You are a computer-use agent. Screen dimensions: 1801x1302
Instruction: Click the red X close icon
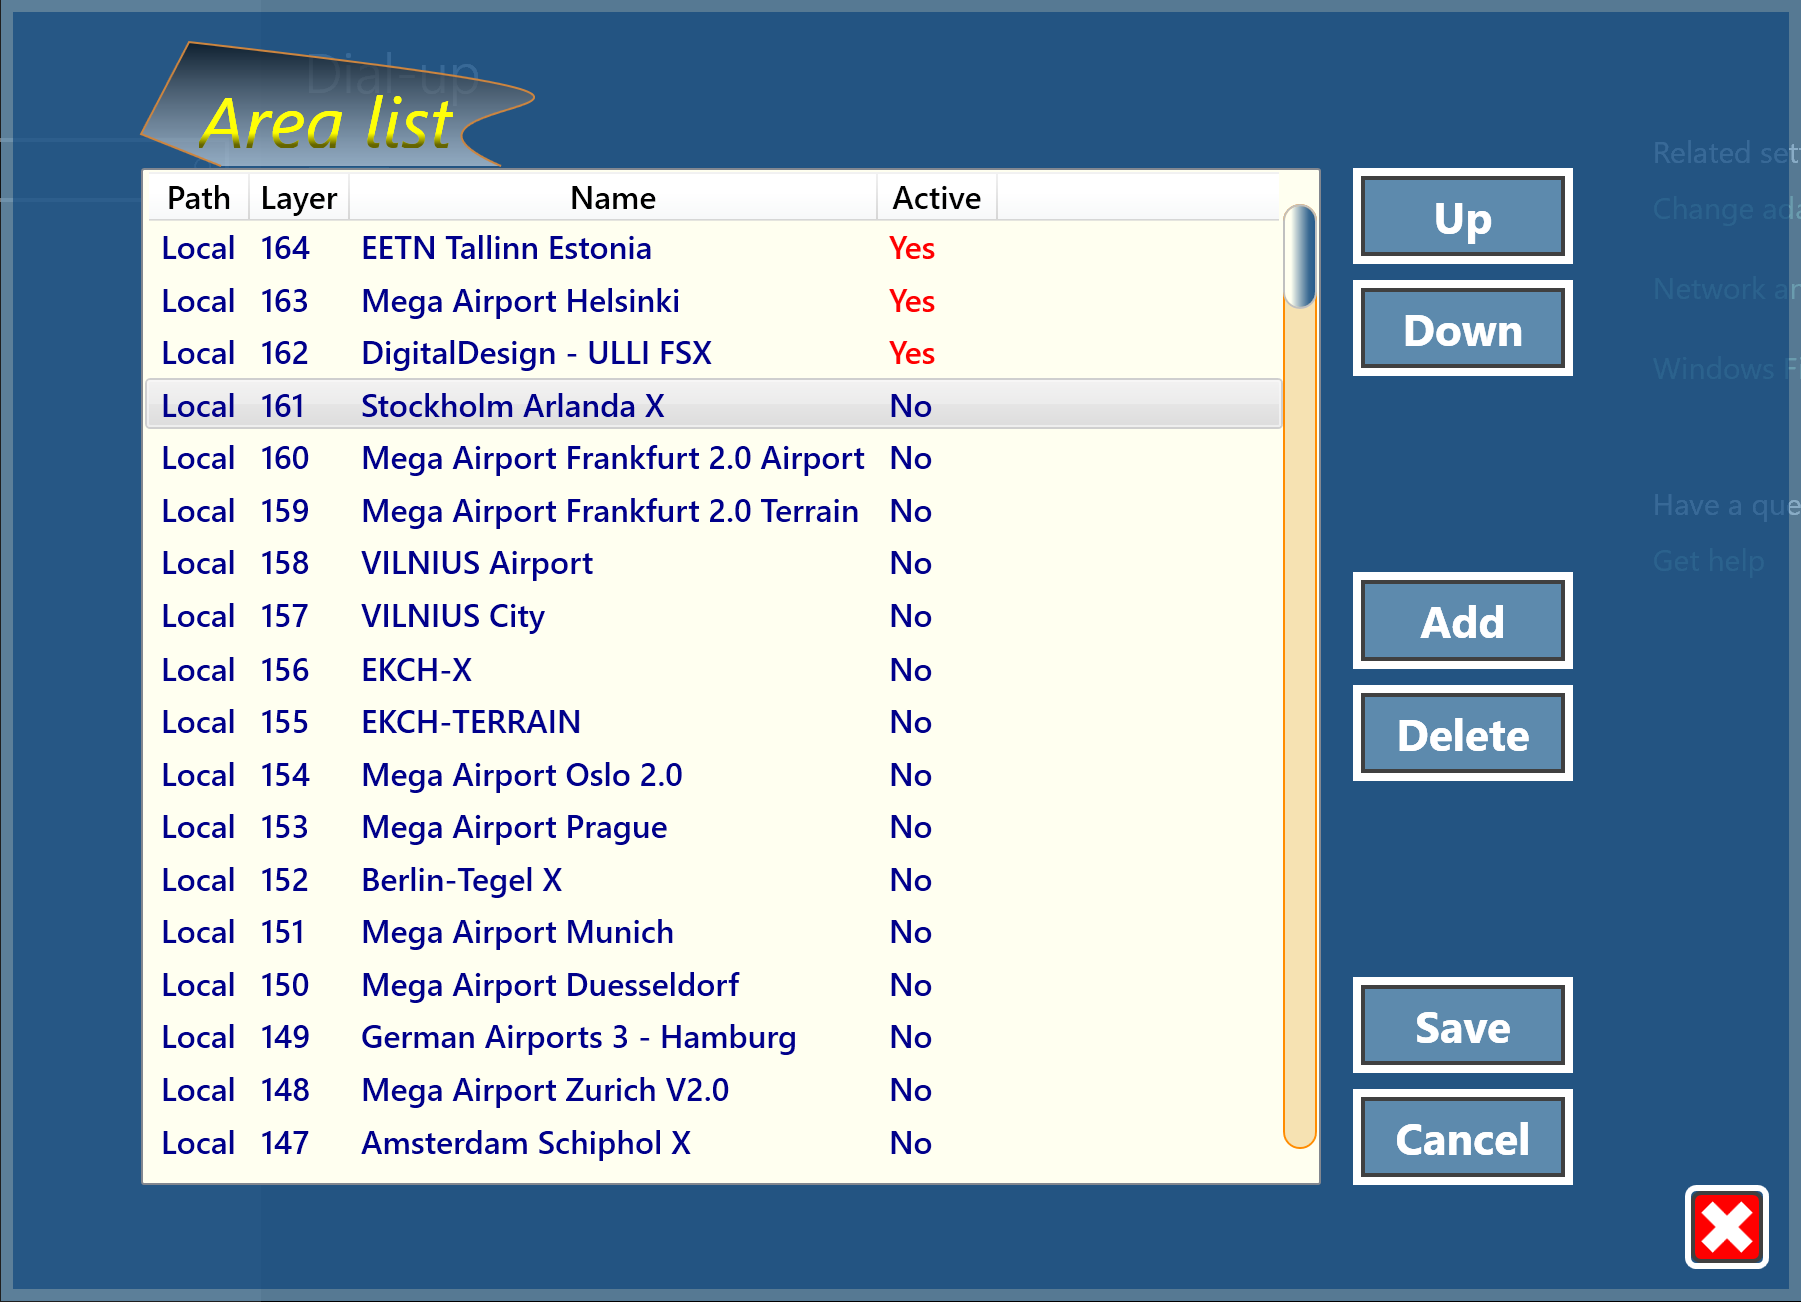point(1726,1227)
